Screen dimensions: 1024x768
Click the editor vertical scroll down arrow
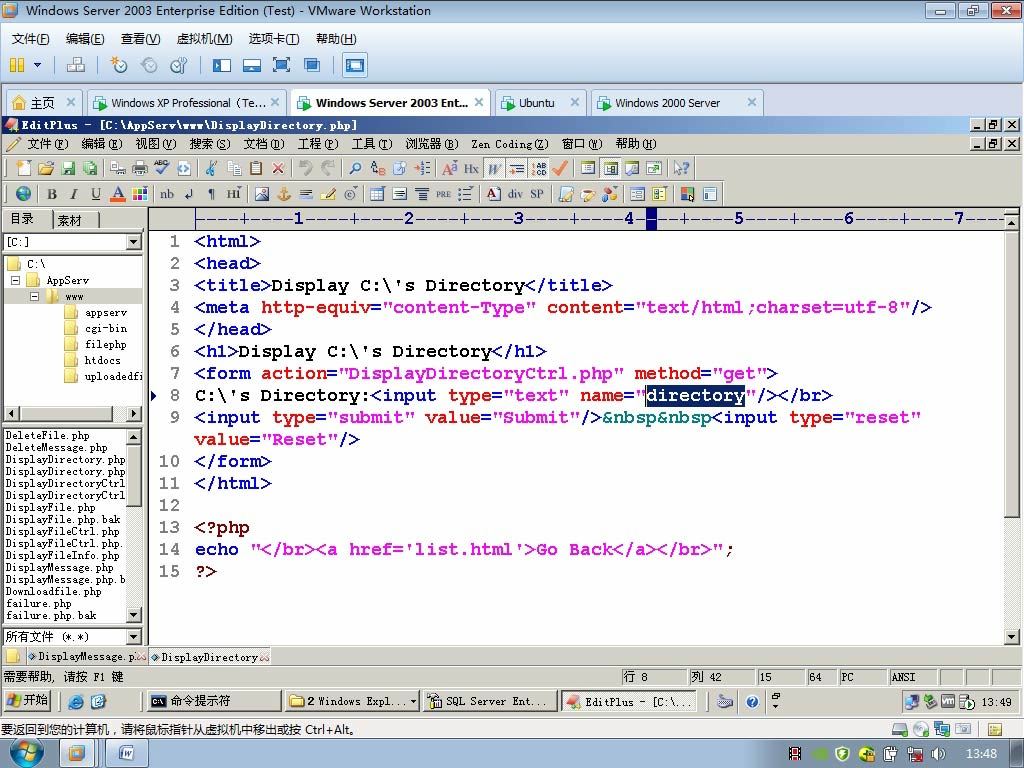(x=1012, y=637)
